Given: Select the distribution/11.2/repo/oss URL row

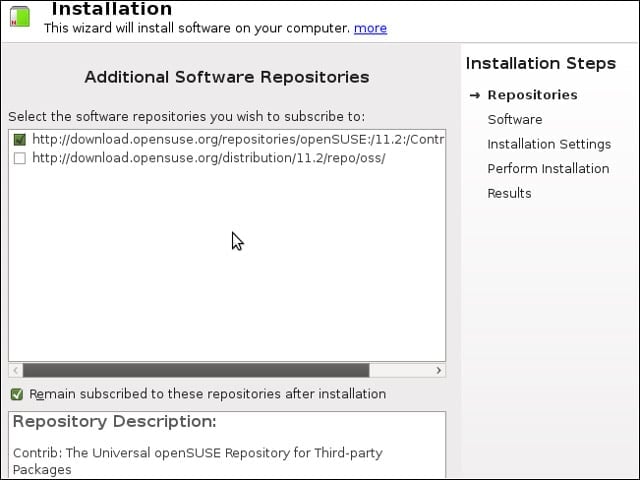Looking at the screenshot, I should pos(227,158).
